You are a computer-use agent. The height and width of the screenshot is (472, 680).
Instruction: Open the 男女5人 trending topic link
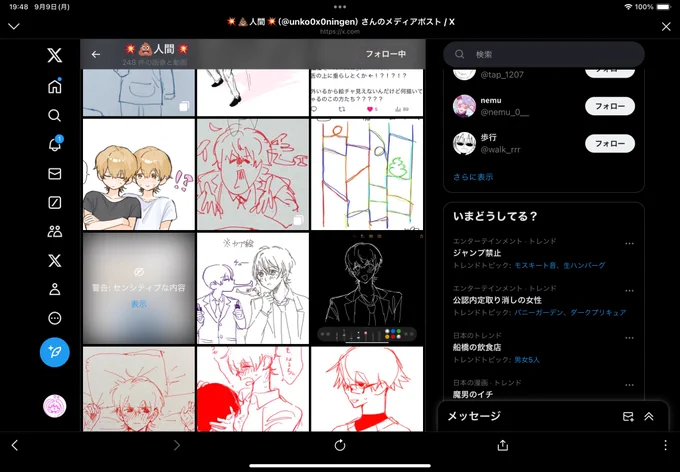[x=527, y=360]
